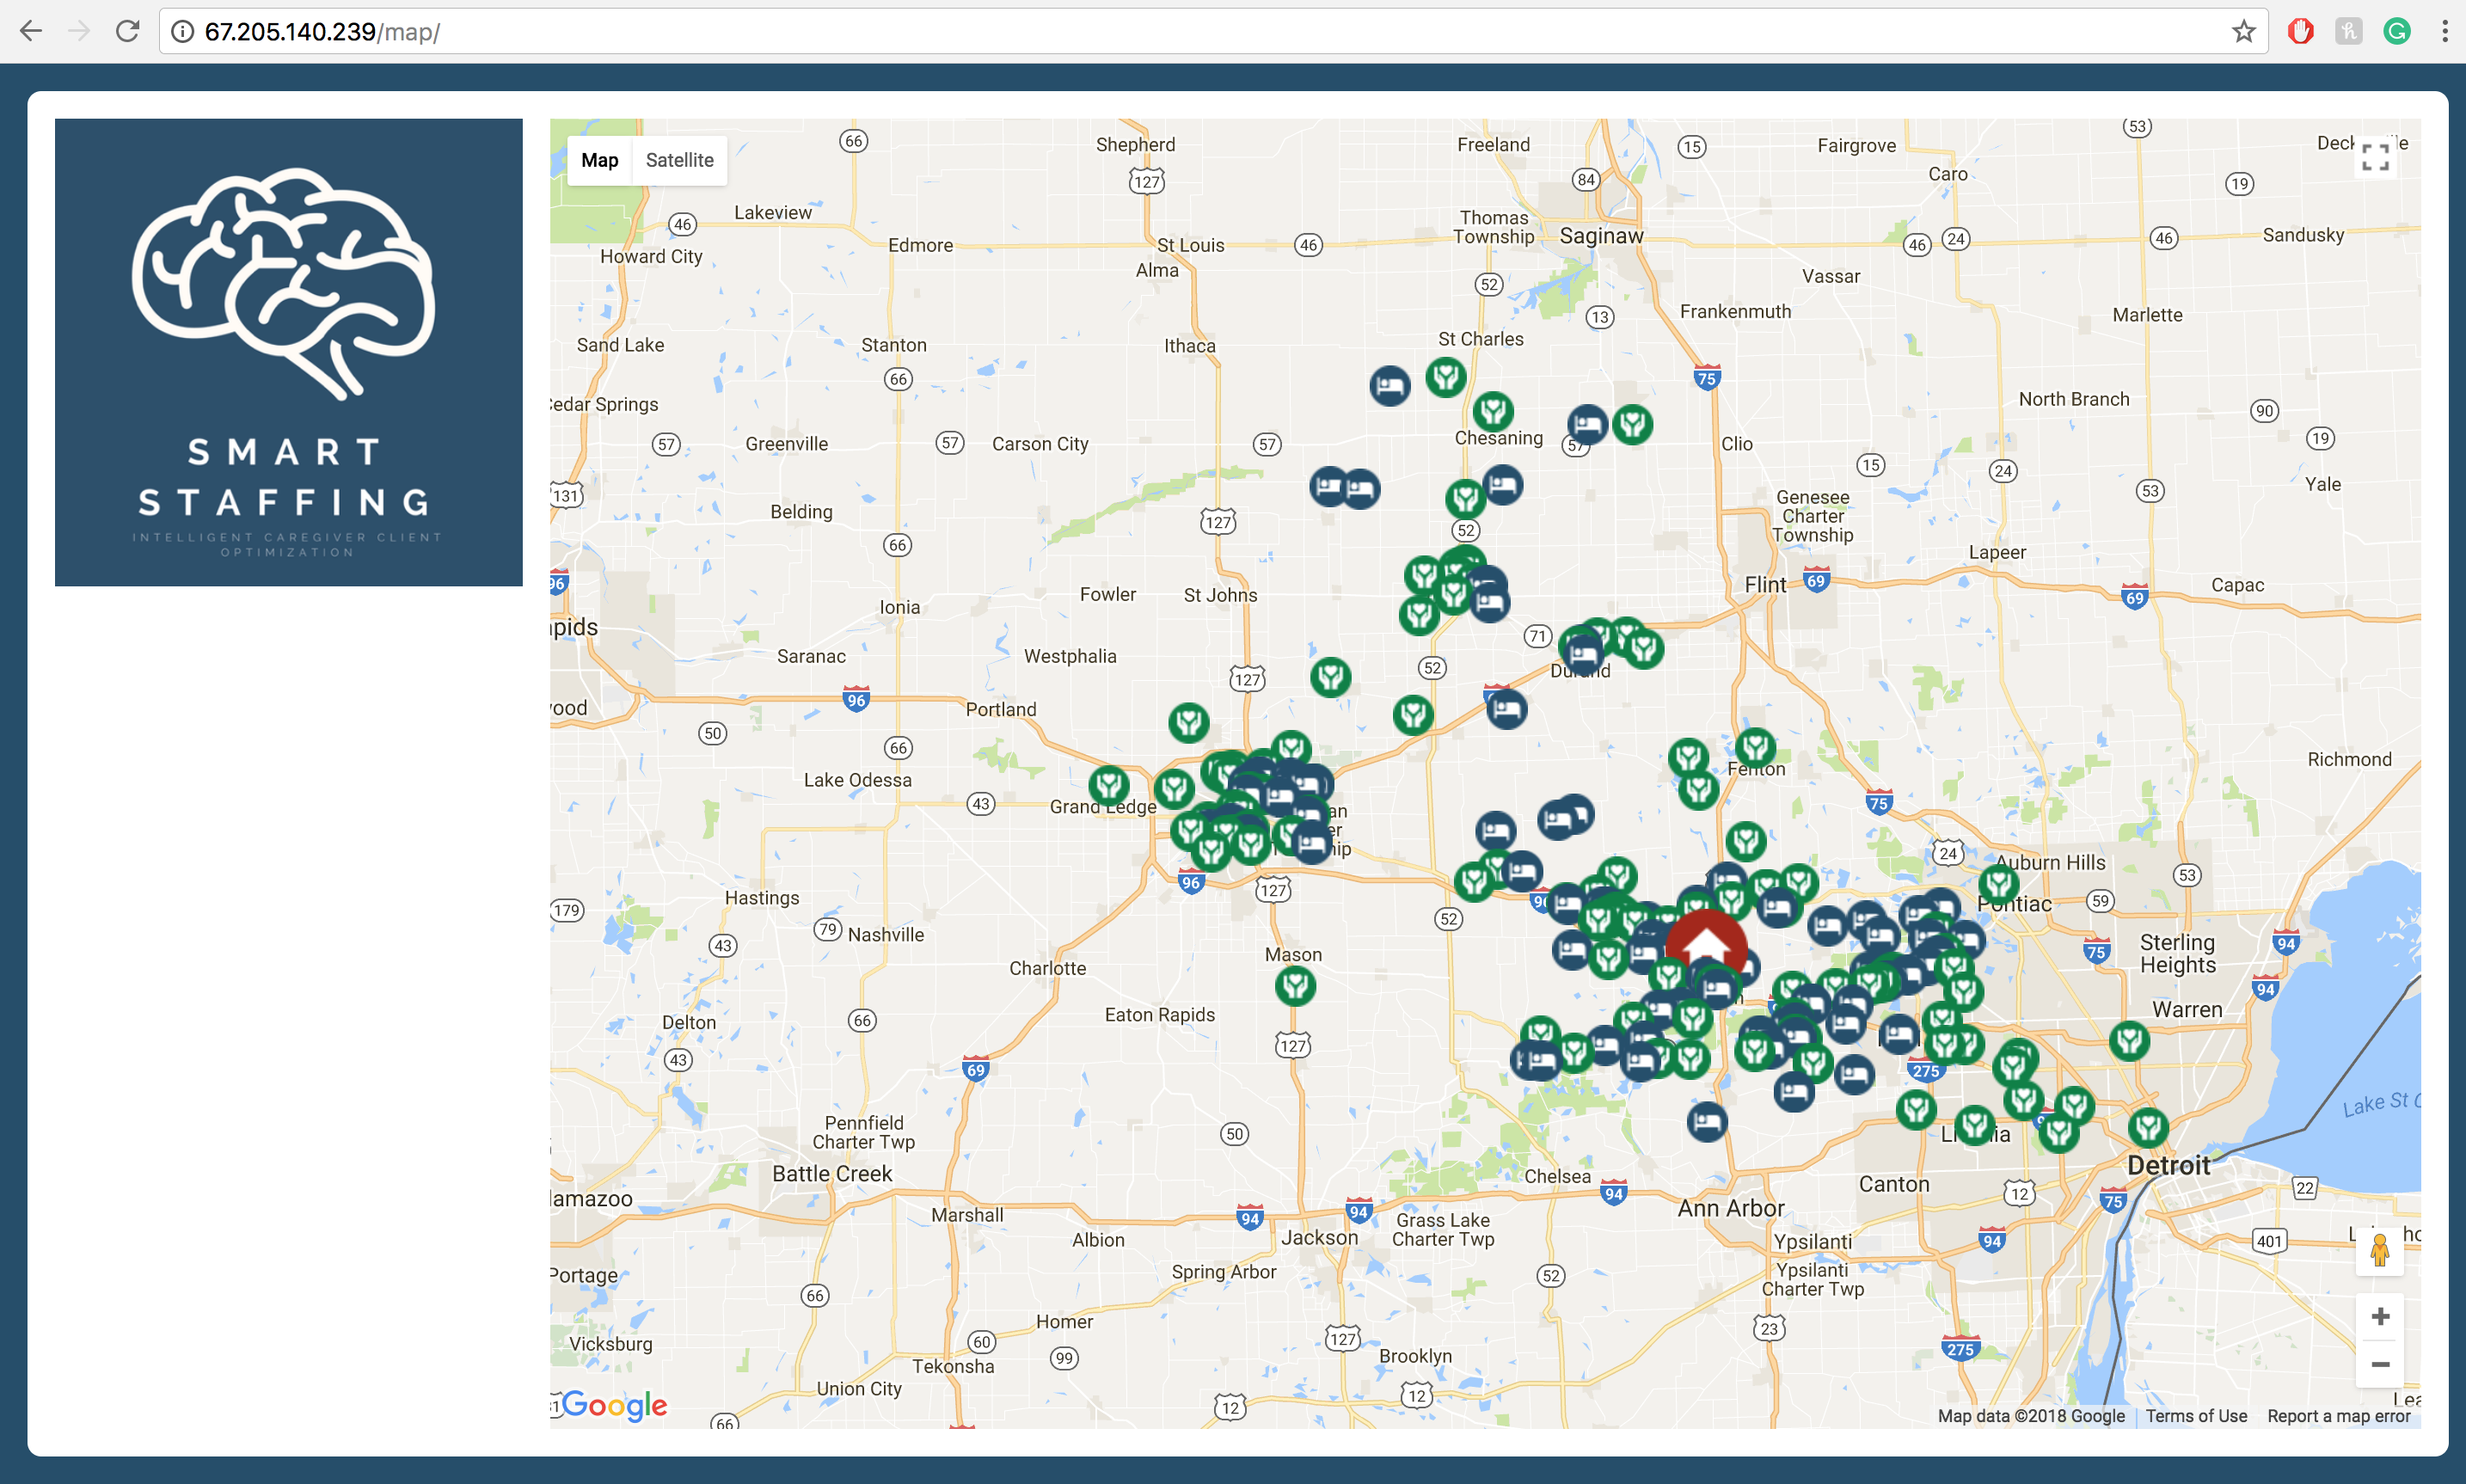Click the green marker west of Grand Ledge
Image resolution: width=2466 pixels, height=1484 pixels.
click(1108, 786)
